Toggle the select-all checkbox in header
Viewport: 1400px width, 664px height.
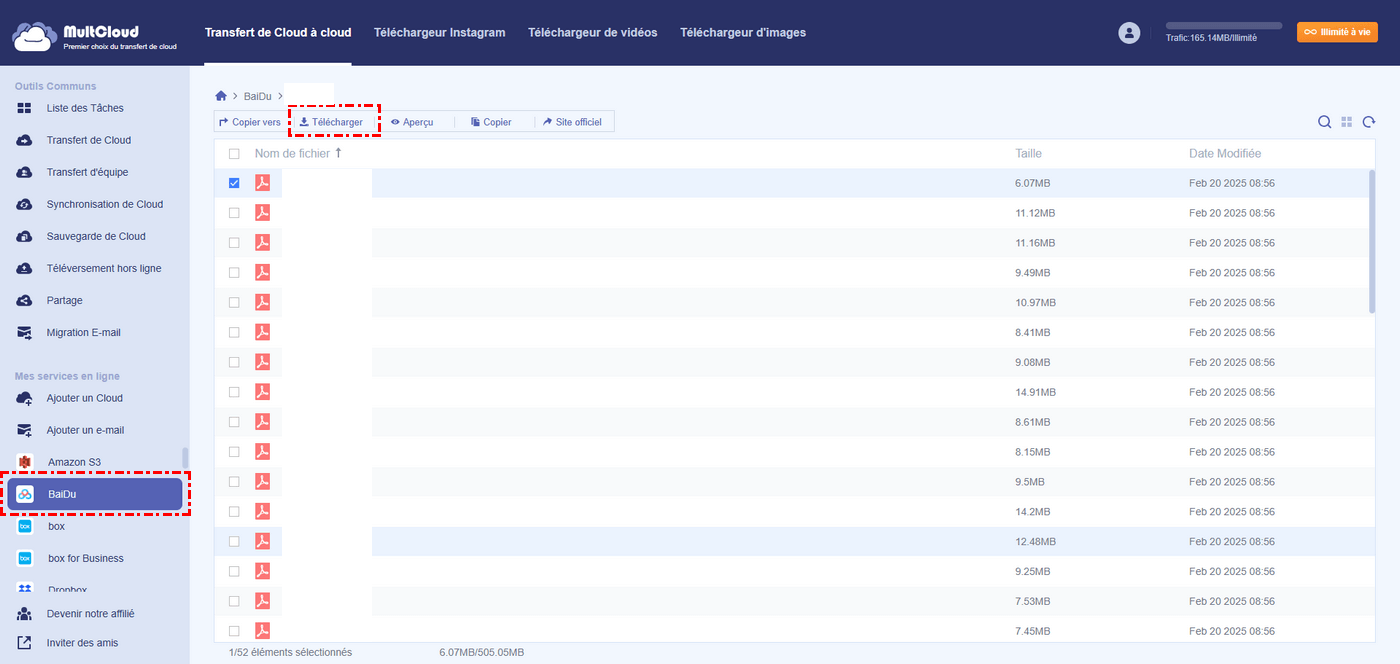234,154
